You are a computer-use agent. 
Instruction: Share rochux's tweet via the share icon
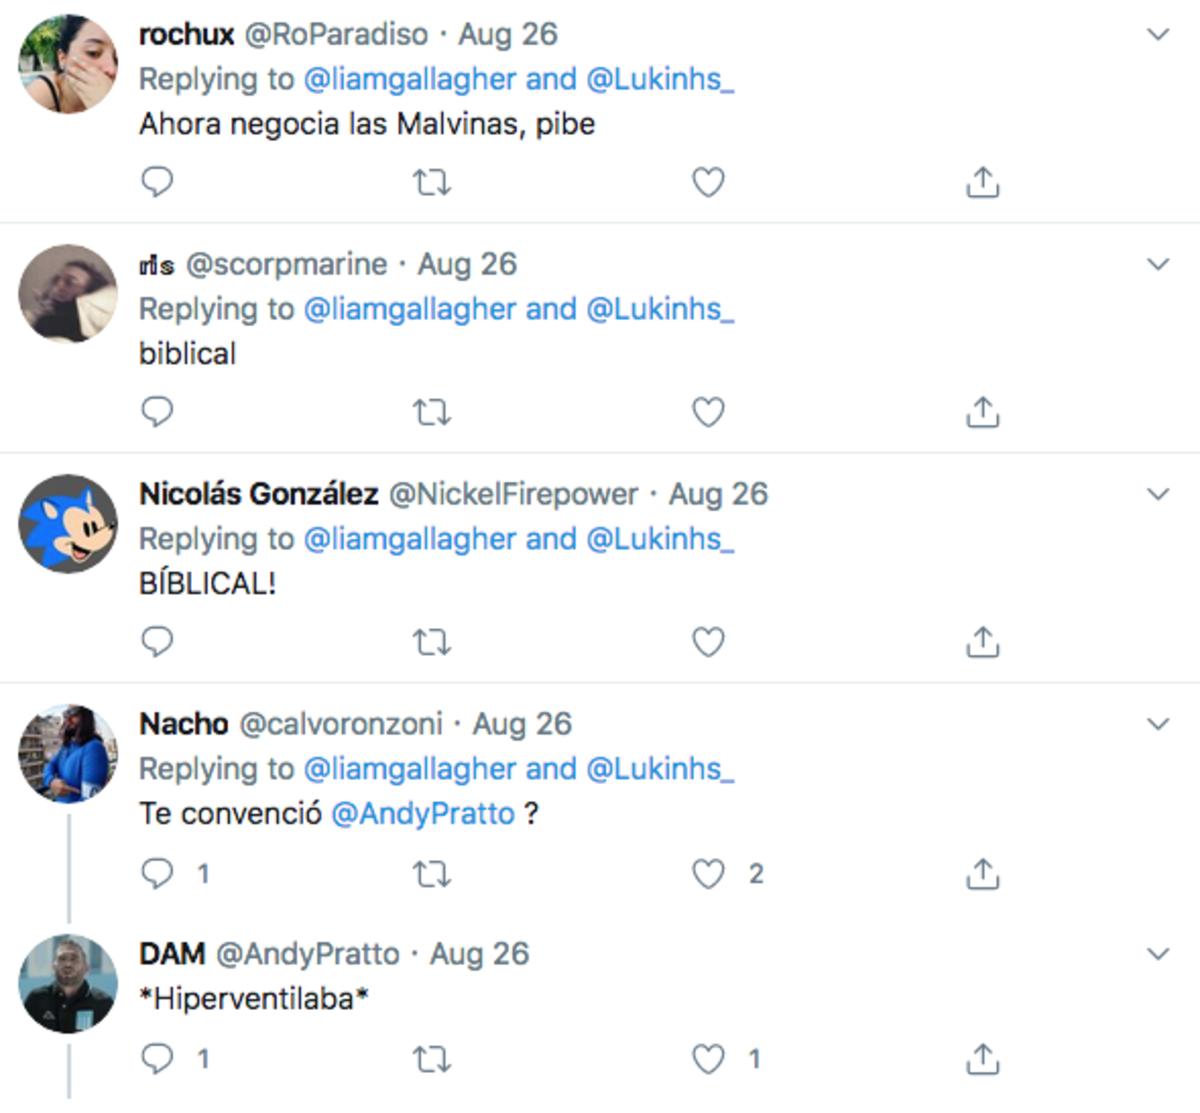point(982,182)
